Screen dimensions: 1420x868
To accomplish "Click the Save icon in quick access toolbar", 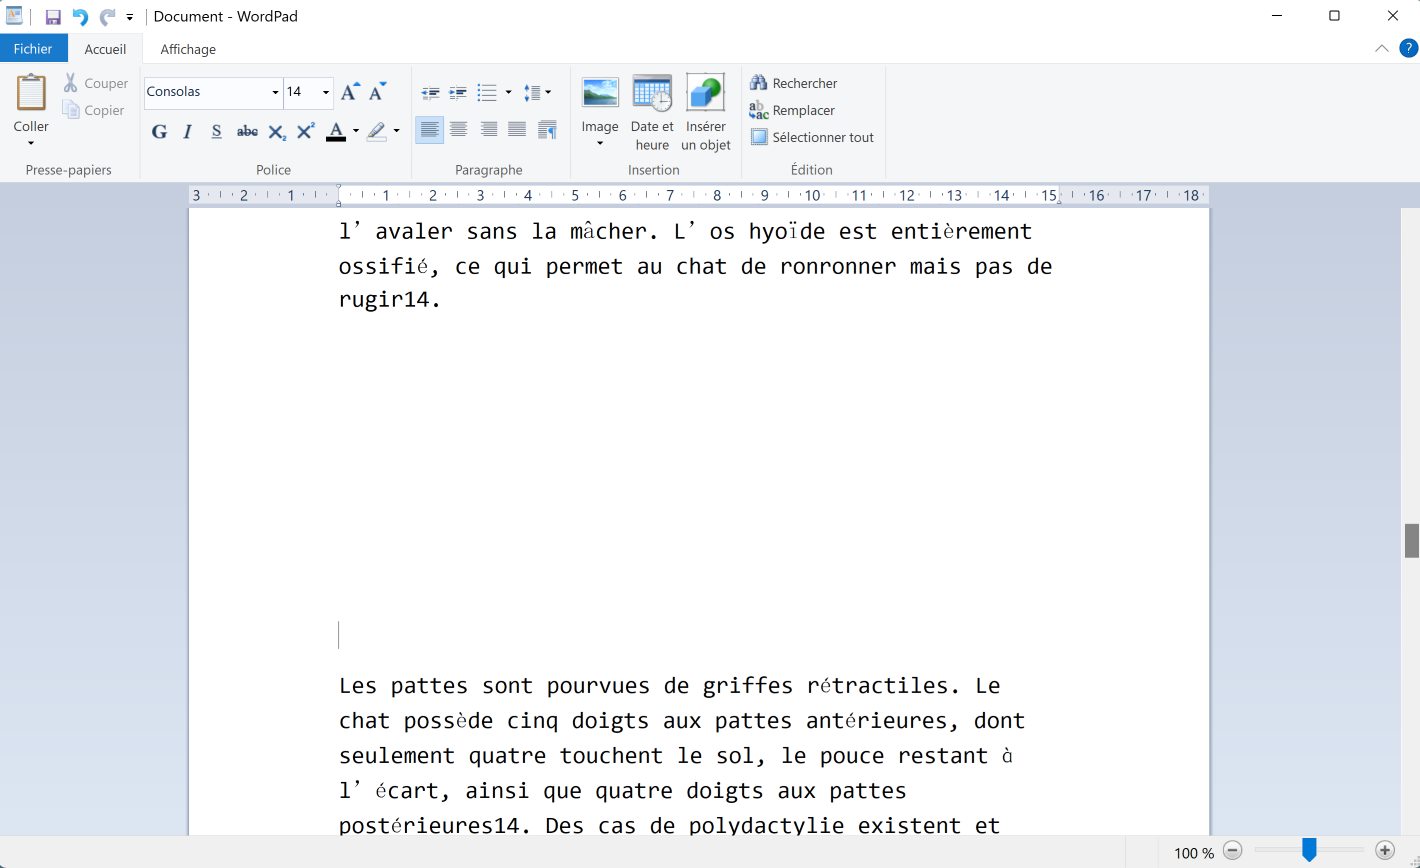I will click(x=53, y=17).
